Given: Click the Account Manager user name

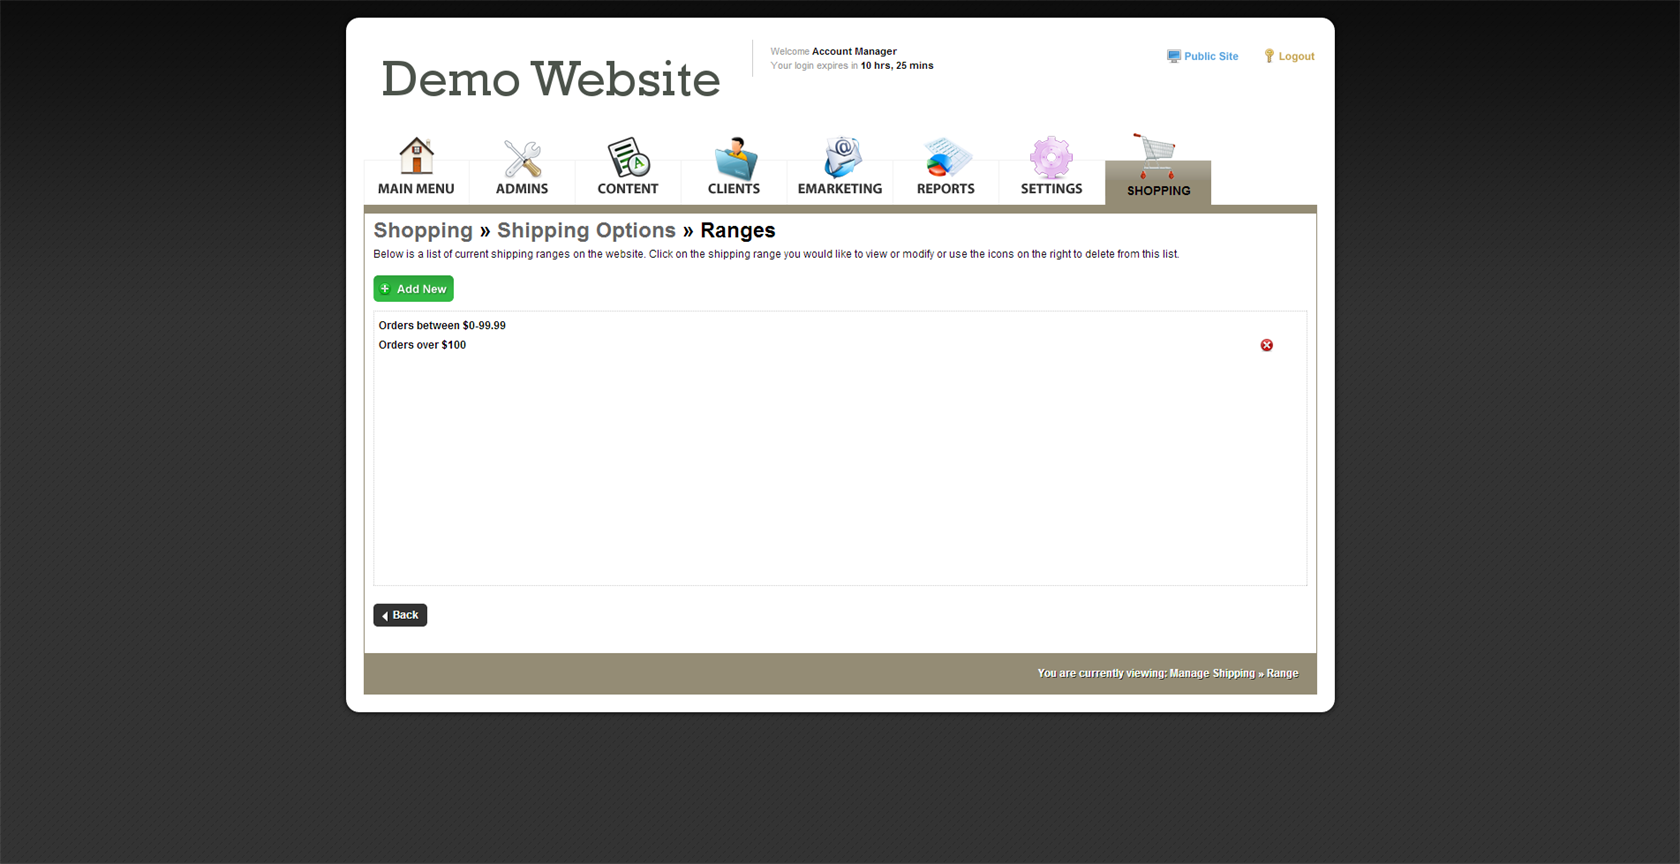Looking at the screenshot, I should 854,51.
